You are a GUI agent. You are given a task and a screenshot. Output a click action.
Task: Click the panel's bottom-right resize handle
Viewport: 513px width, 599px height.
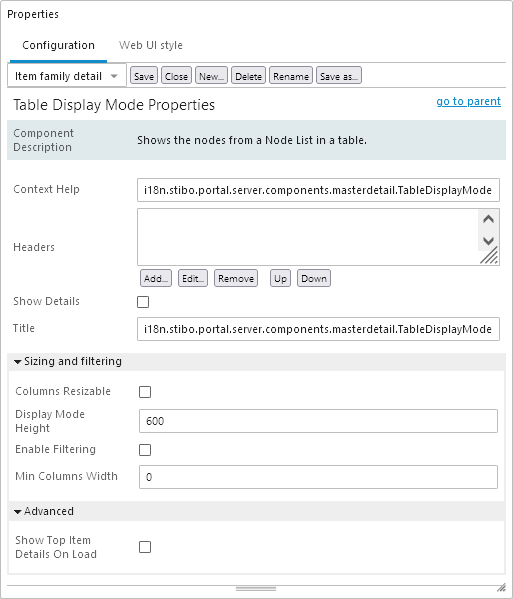[502, 588]
